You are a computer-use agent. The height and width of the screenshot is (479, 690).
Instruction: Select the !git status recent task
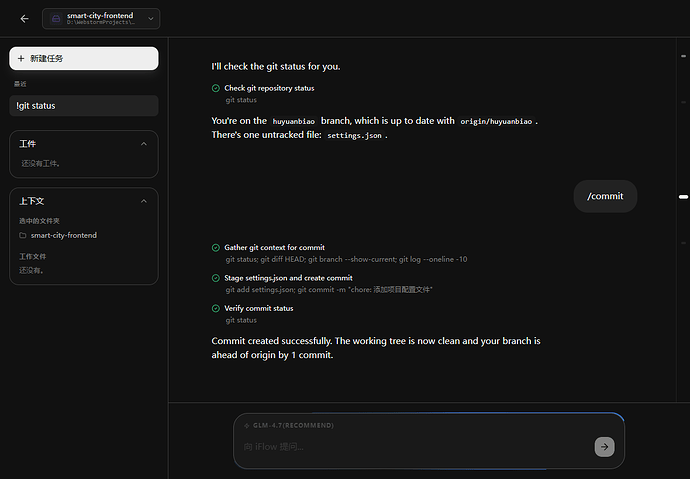84,105
